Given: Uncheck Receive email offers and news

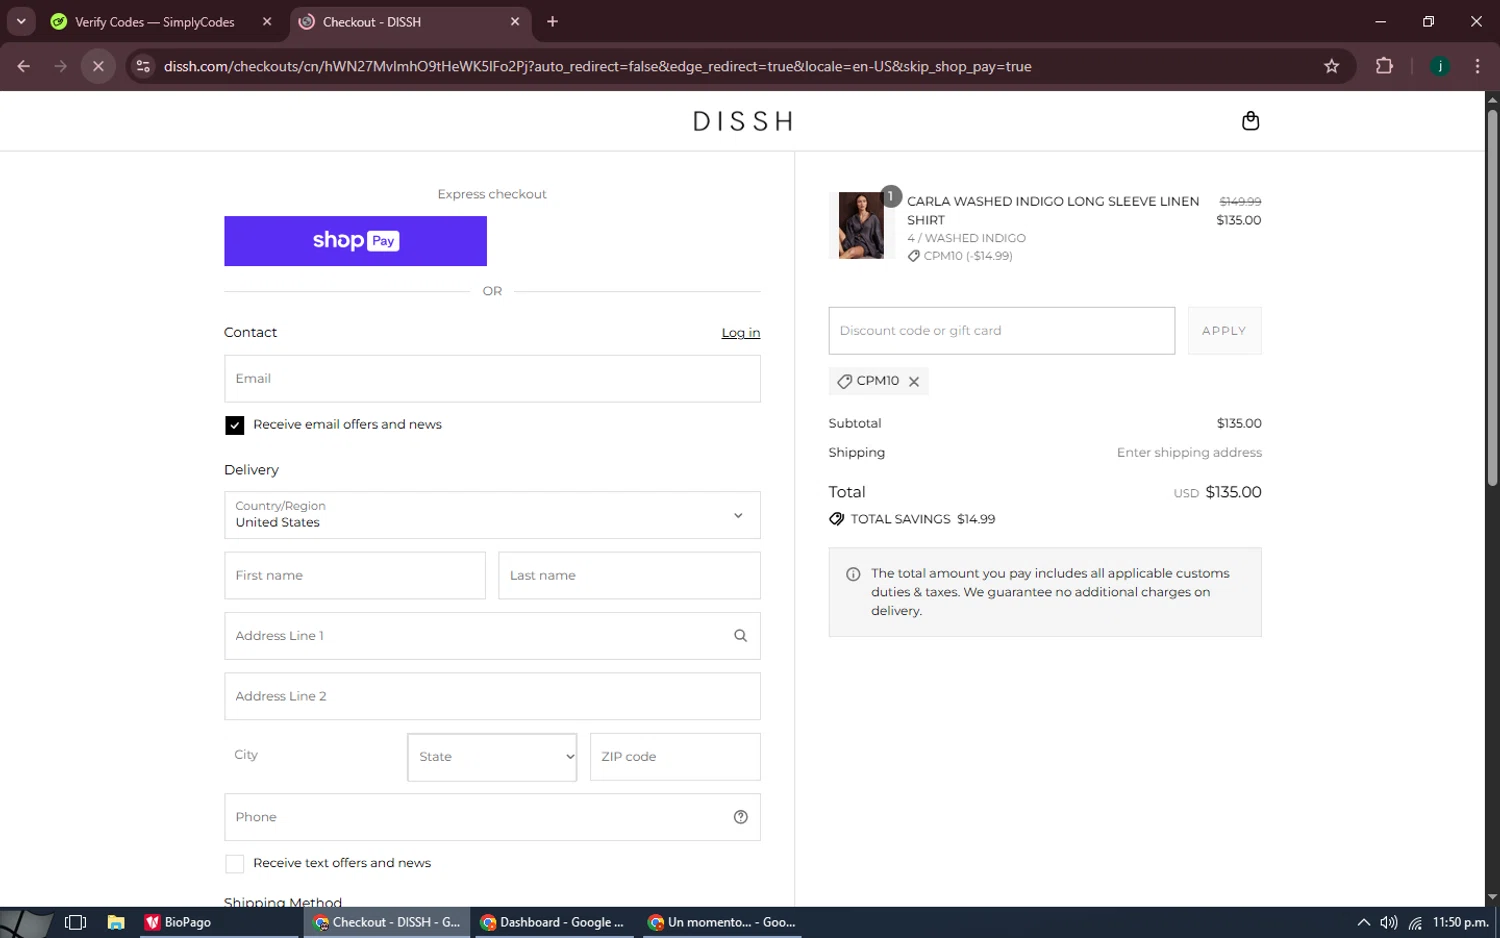Looking at the screenshot, I should [234, 425].
